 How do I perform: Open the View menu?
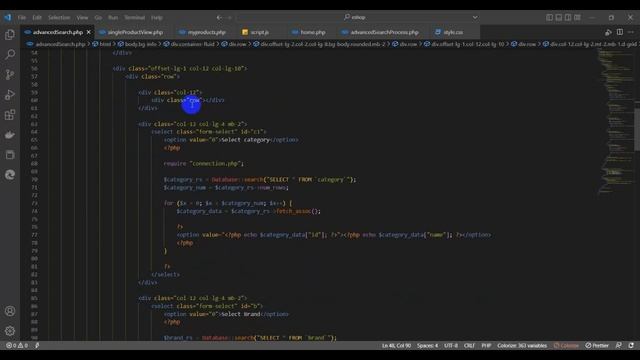pyautogui.click(x=82, y=18)
